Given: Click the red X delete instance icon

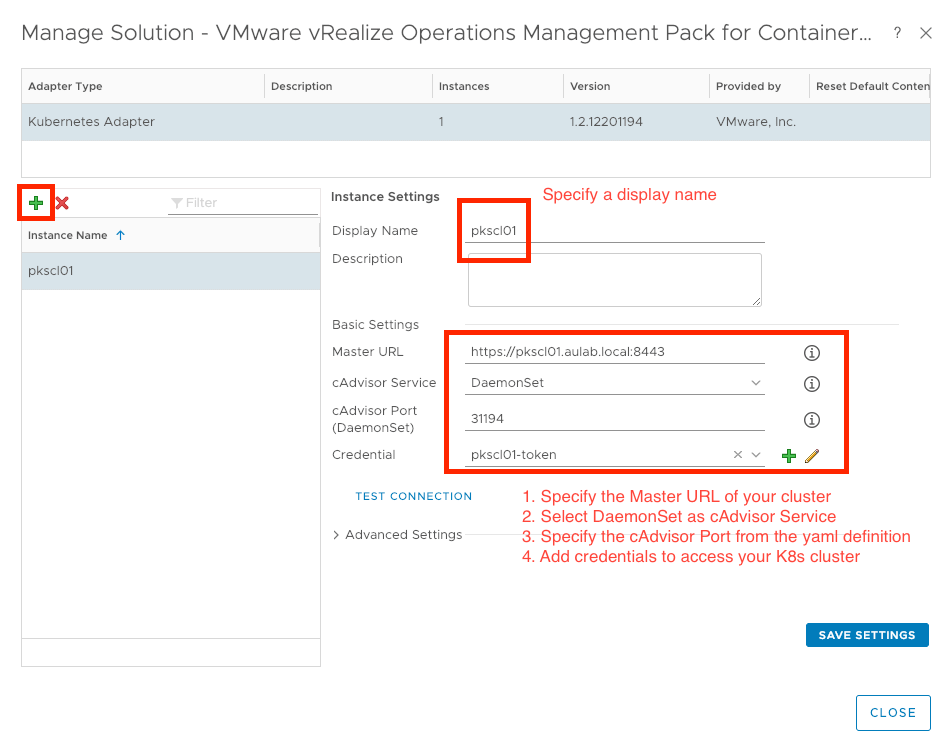Looking at the screenshot, I should [62, 203].
